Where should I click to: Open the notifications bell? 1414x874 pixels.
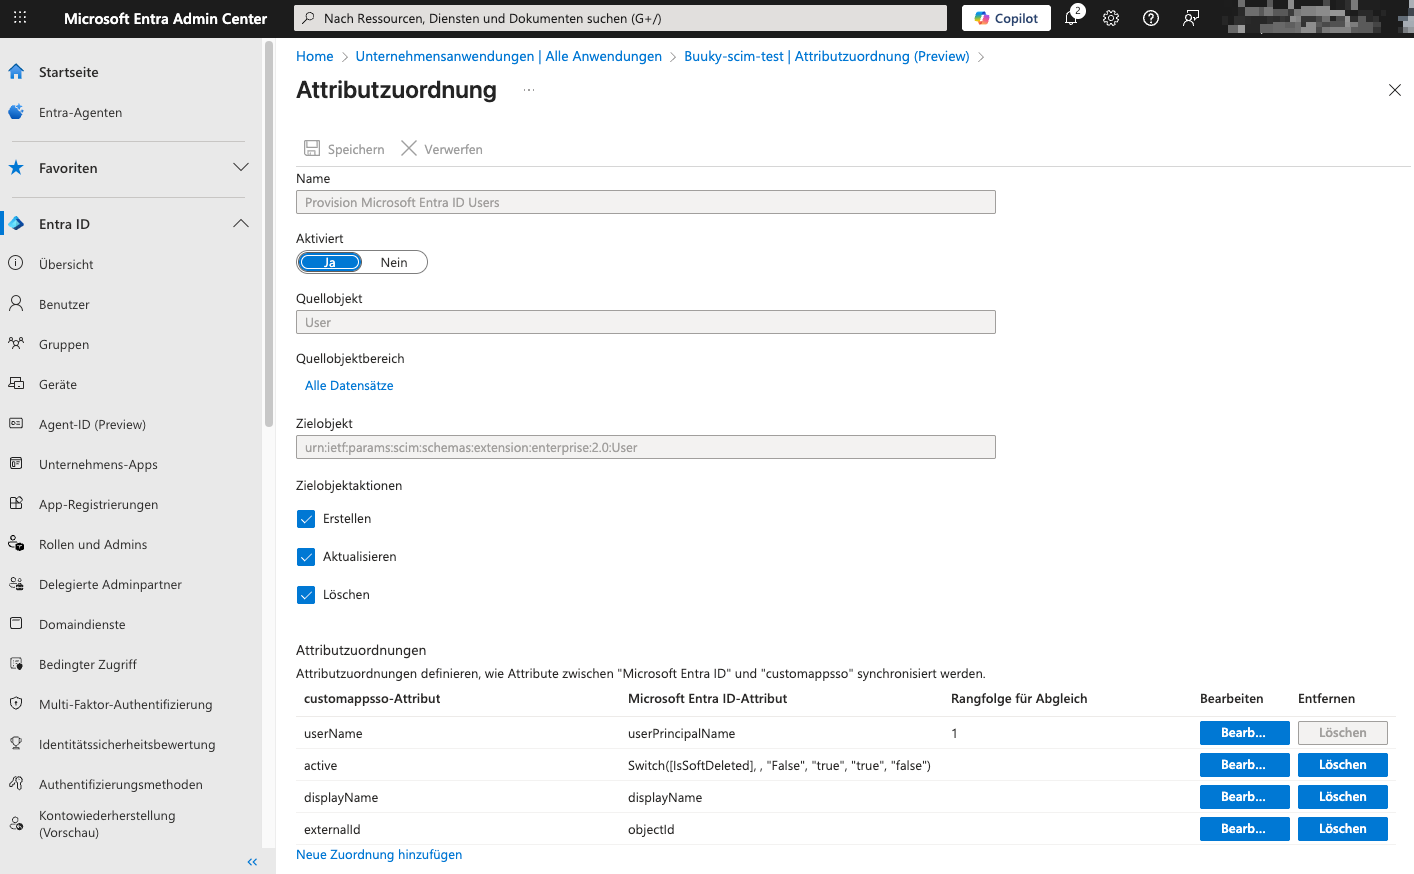1070,17
